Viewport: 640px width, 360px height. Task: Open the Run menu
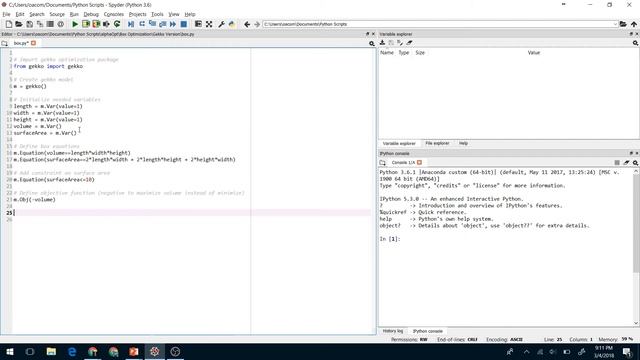coord(74,14)
